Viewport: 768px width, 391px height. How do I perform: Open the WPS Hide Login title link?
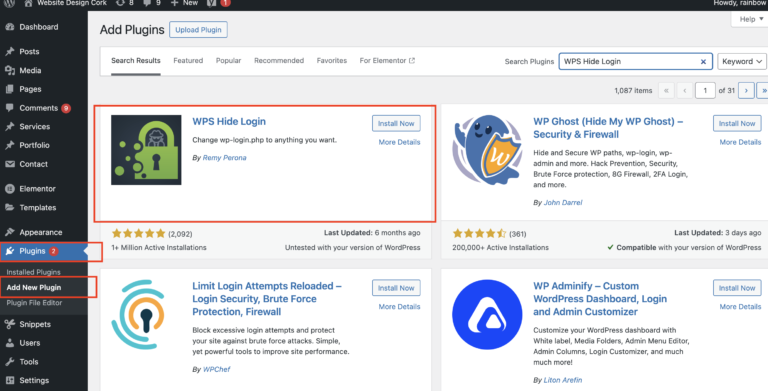click(229, 122)
